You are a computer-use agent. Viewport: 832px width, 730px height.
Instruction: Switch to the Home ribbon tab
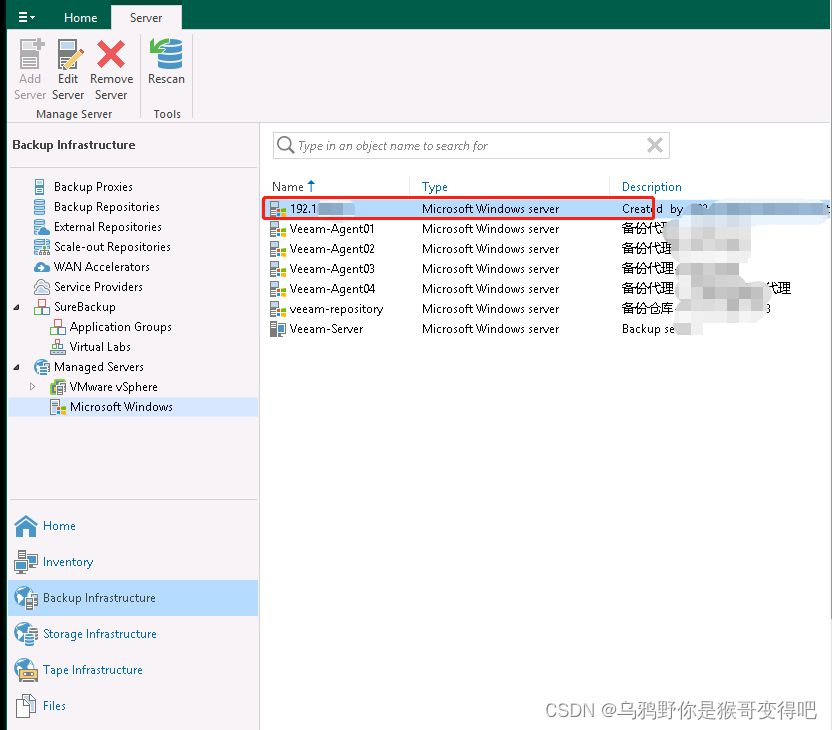pyautogui.click(x=81, y=18)
